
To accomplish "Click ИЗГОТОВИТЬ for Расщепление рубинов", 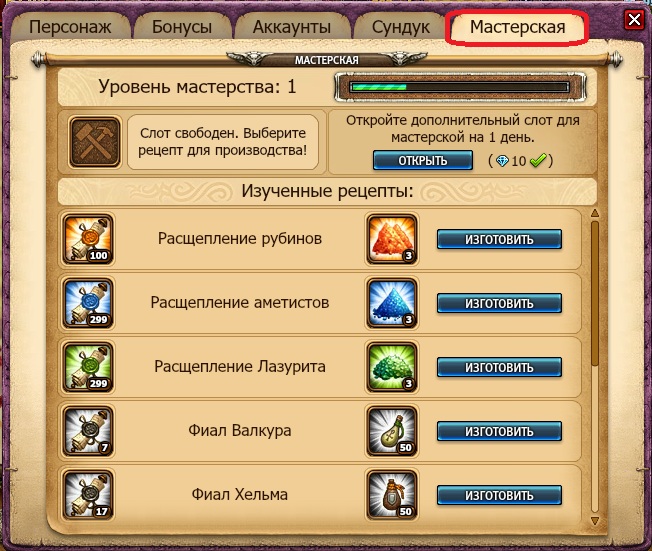I will coord(499,240).
